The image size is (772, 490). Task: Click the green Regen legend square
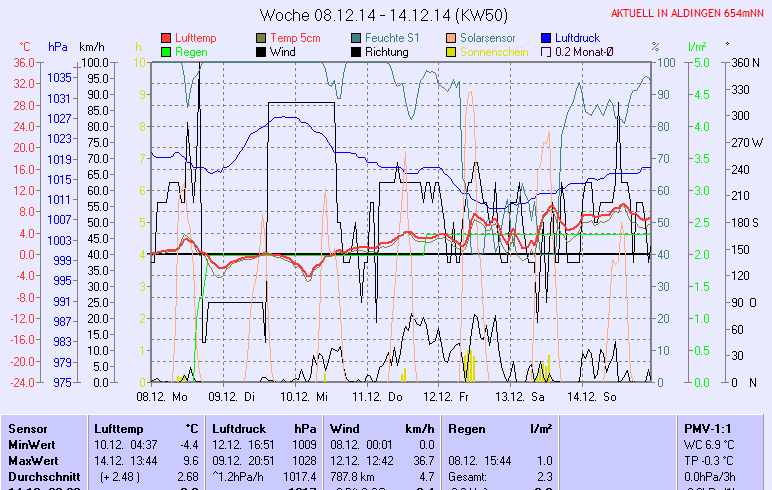(x=167, y=52)
